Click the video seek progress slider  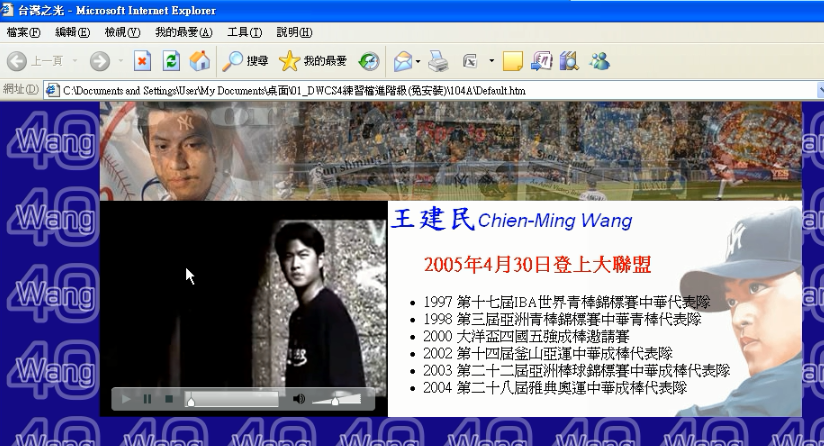point(232,400)
